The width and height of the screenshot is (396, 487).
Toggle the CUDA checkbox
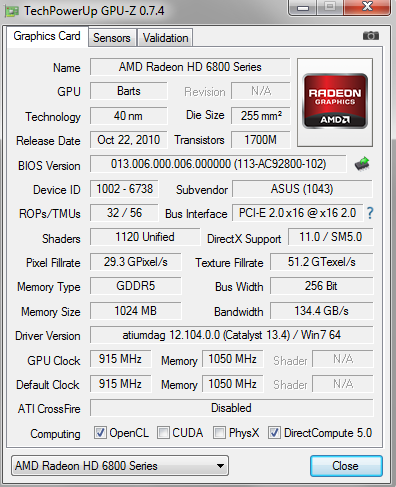163,433
